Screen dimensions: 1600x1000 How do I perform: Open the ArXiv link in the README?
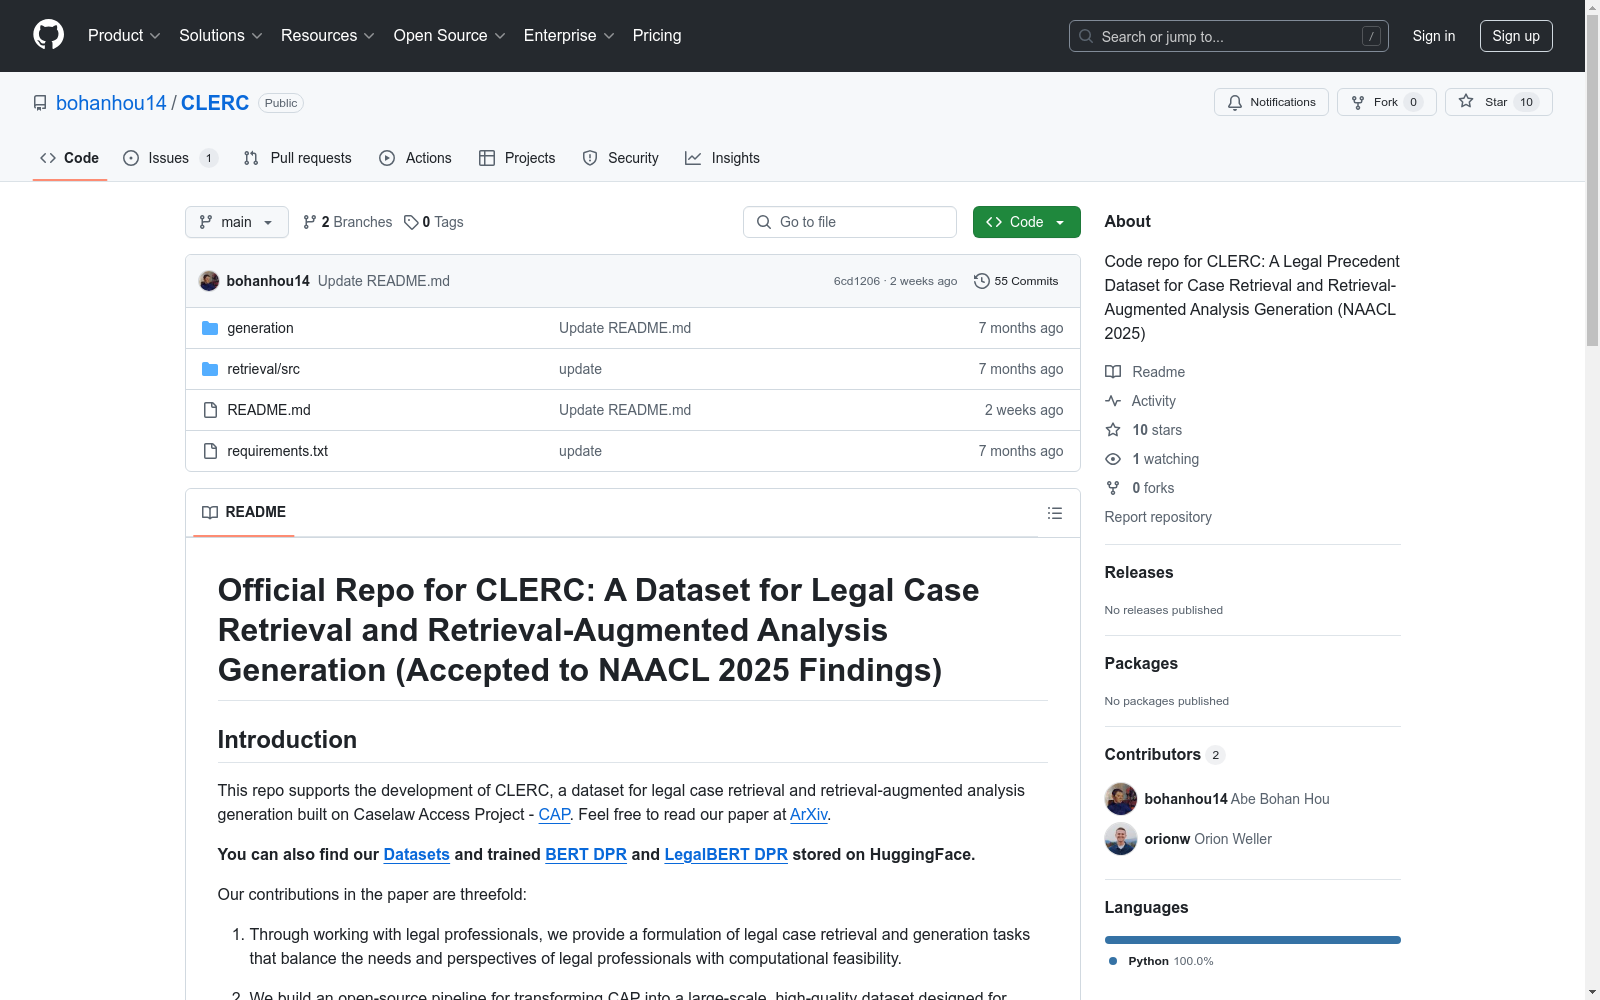[x=809, y=815]
